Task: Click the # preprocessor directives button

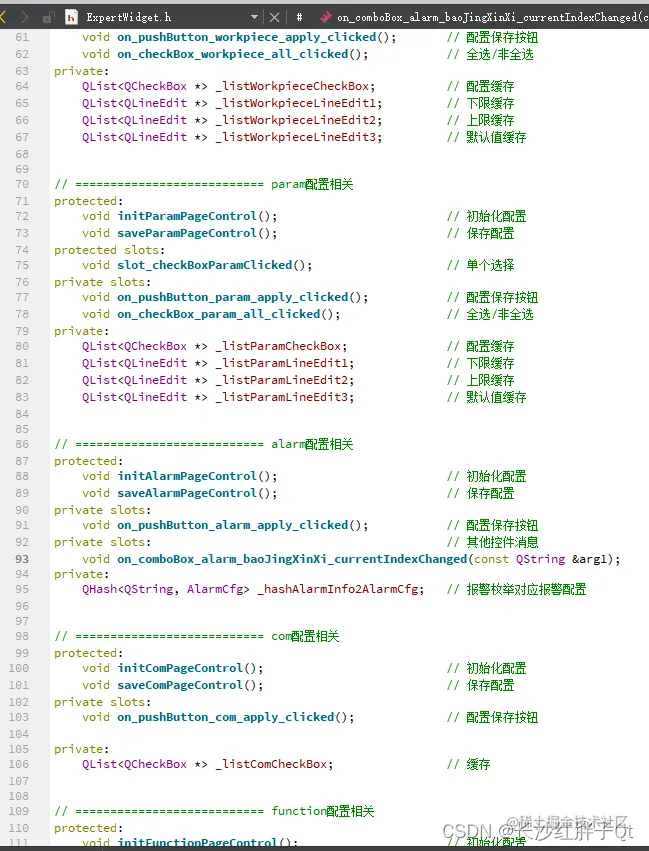Action: pyautogui.click(x=299, y=17)
